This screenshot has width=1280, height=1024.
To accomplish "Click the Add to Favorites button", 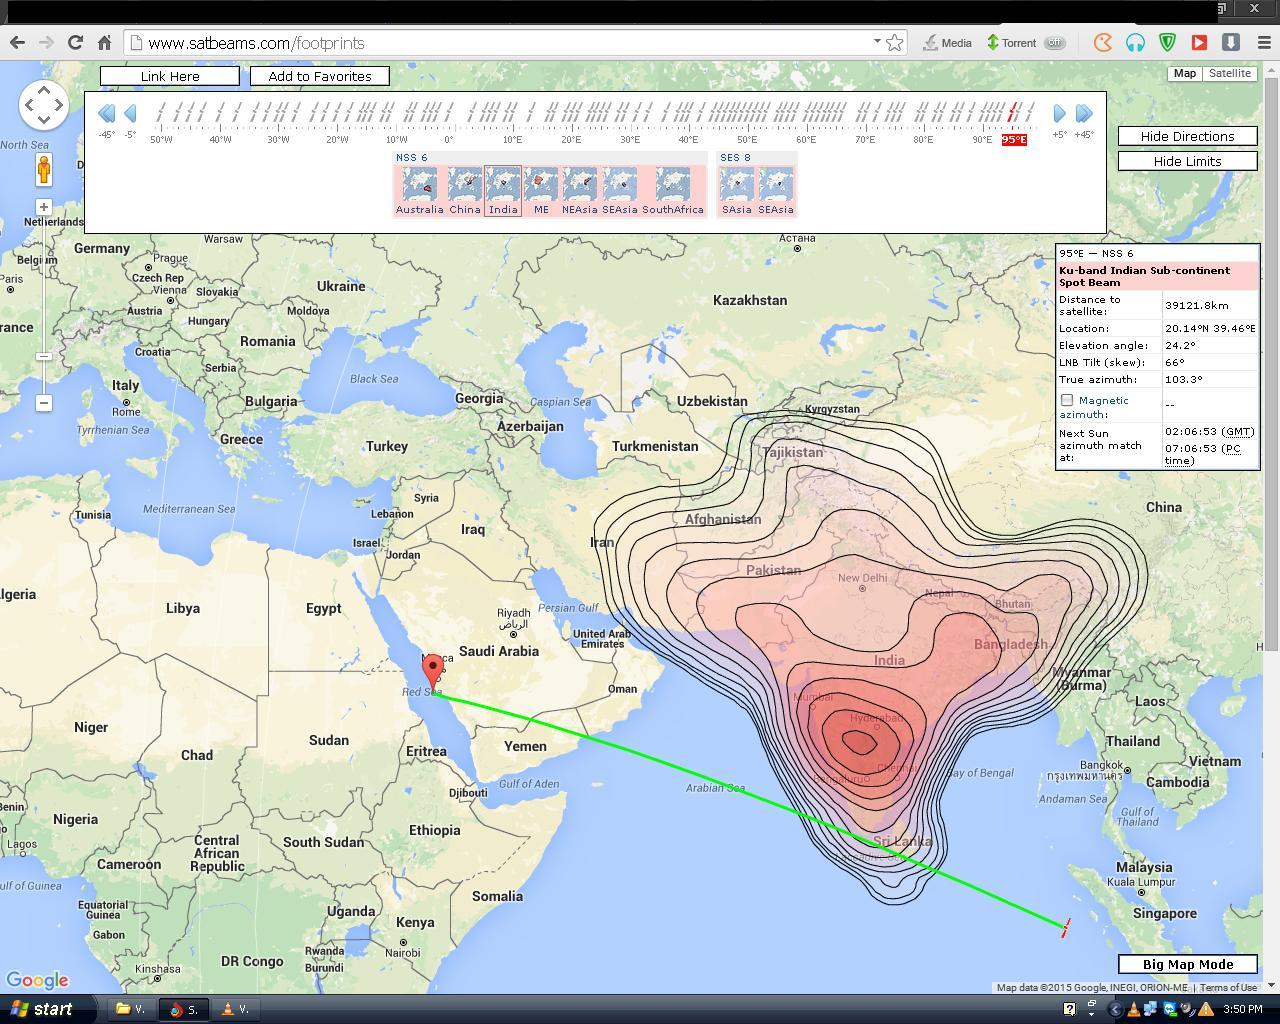I will coord(319,76).
